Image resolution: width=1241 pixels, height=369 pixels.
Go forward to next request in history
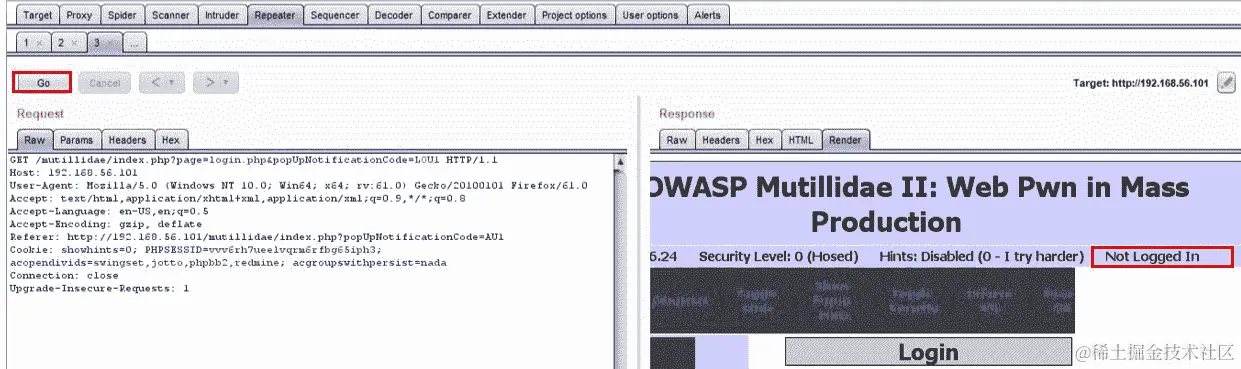tap(209, 83)
